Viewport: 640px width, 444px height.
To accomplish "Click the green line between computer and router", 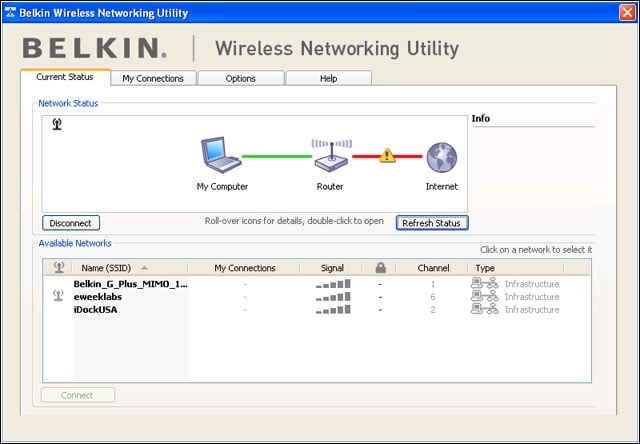I will point(277,156).
